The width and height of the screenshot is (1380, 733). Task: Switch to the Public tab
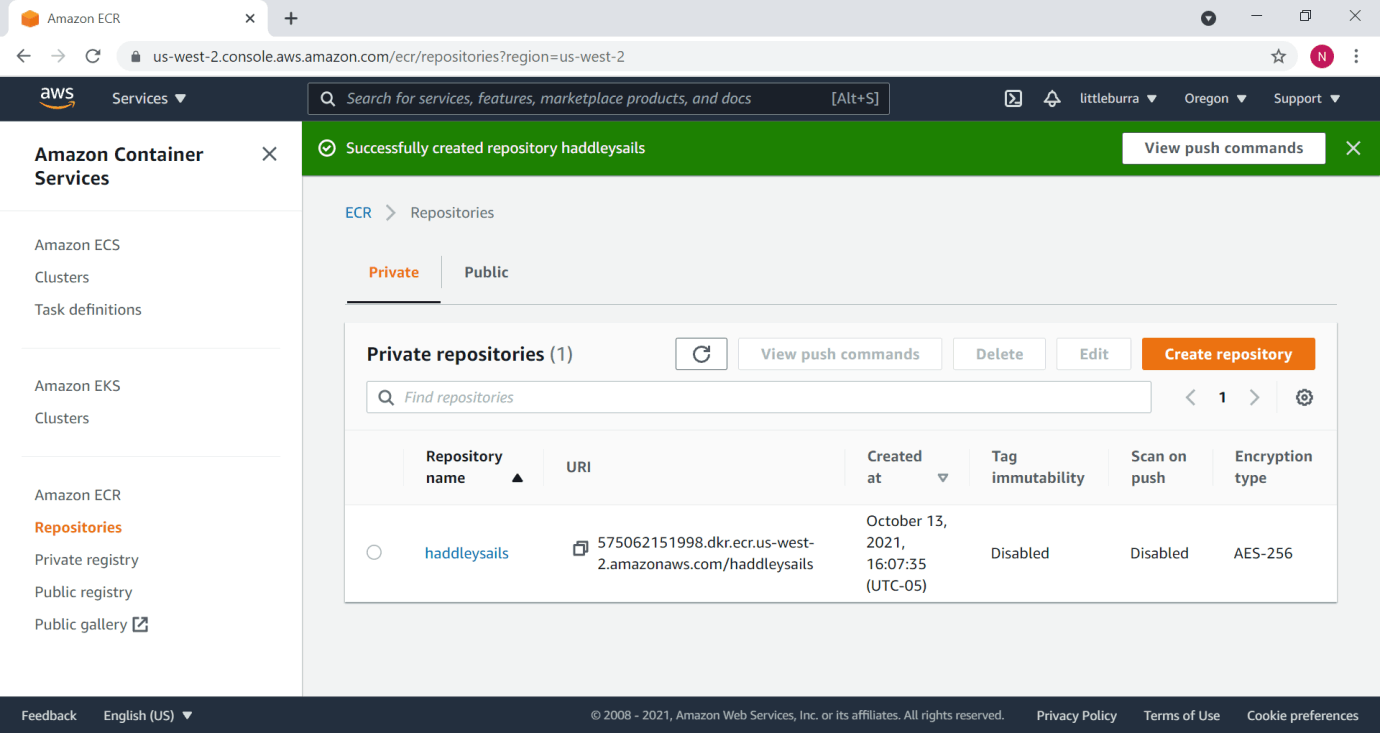coord(486,272)
